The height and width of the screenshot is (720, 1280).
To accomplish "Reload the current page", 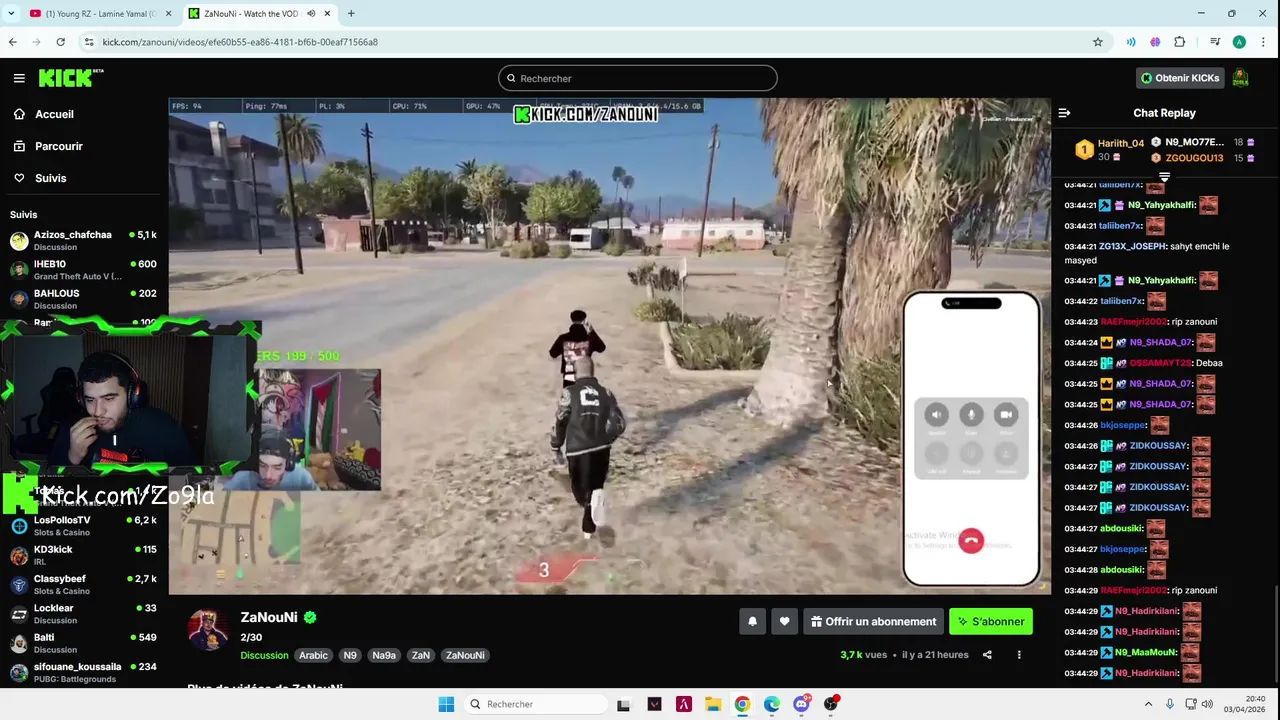I will (x=60, y=42).
